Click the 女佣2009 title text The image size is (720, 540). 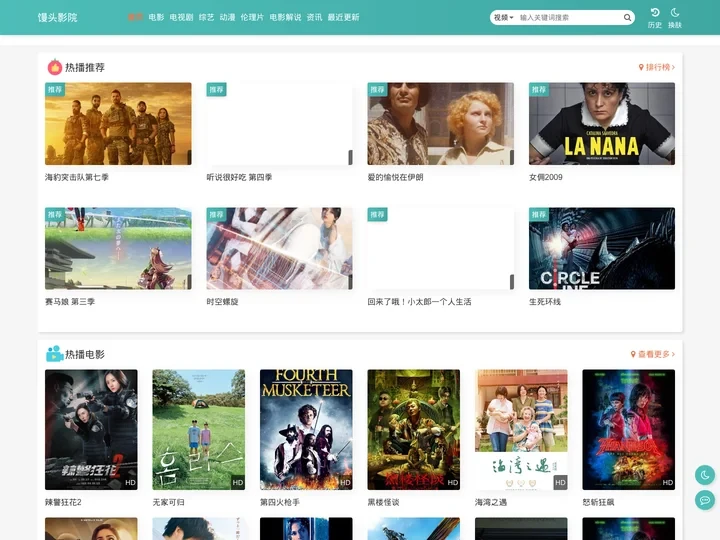pos(546,177)
